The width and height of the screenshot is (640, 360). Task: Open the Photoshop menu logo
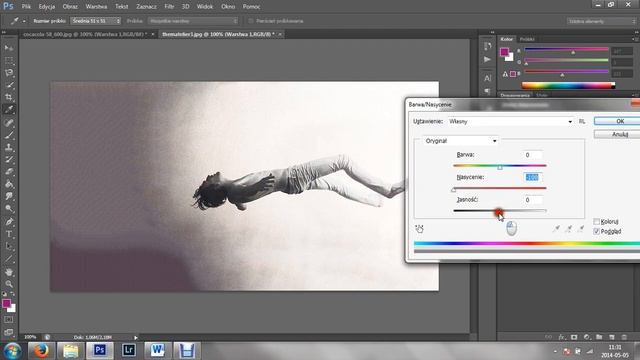coord(8,6)
